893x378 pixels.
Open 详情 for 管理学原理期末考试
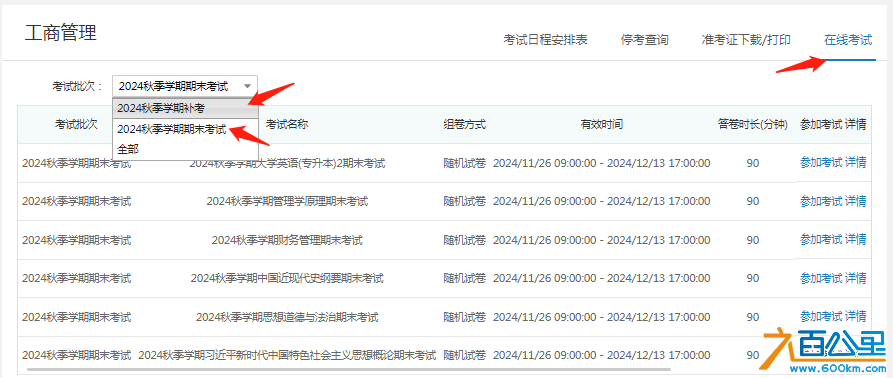coord(855,201)
